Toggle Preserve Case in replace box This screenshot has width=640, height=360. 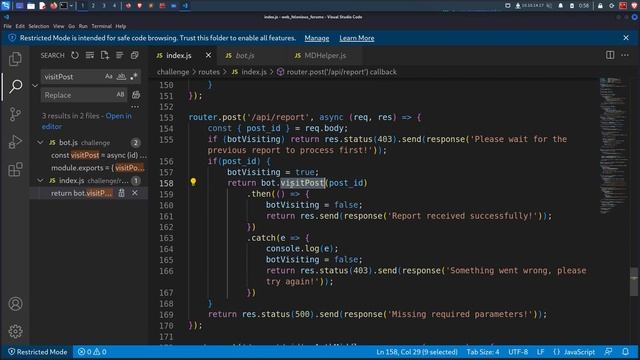pos(120,95)
